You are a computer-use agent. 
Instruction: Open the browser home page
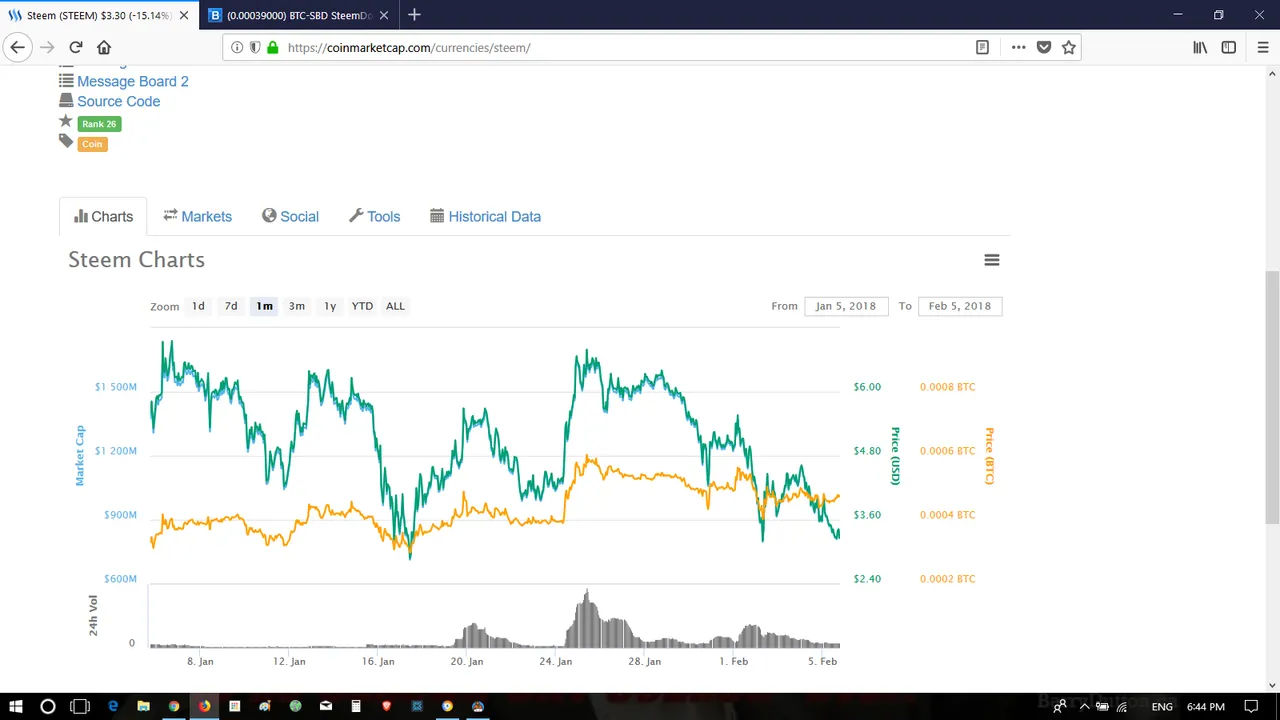point(104,47)
